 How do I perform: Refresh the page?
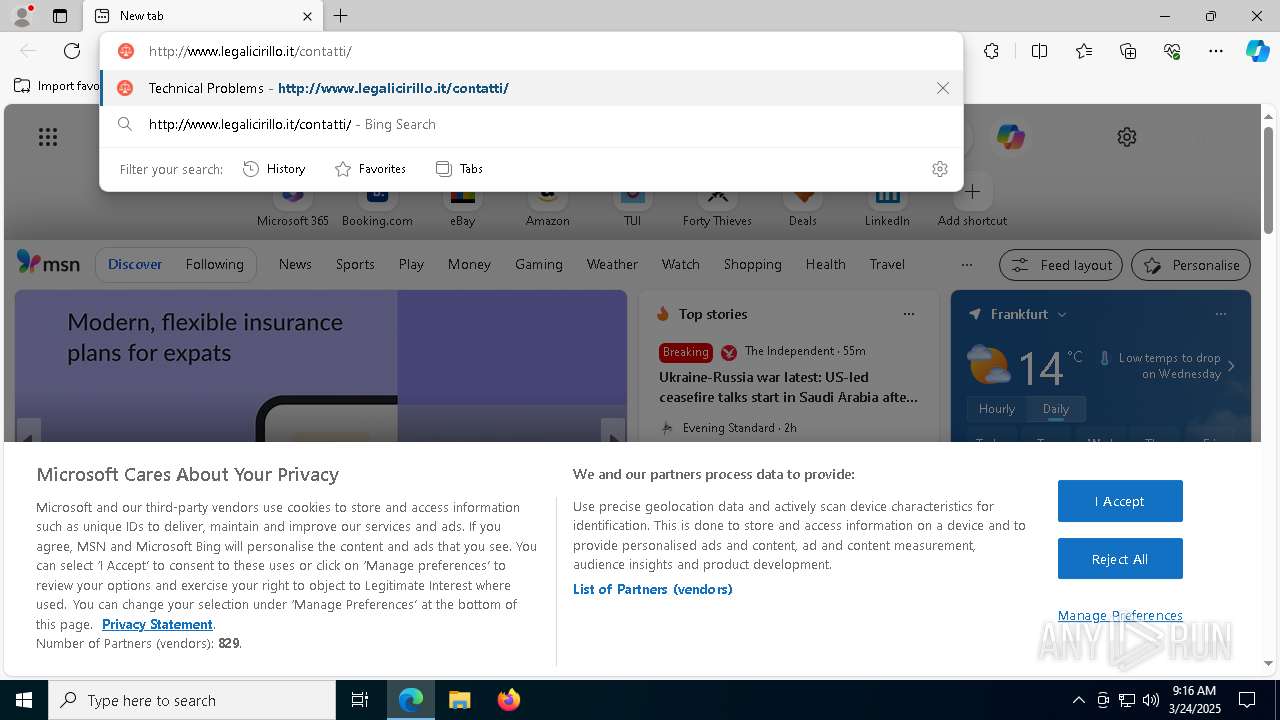[72, 51]
